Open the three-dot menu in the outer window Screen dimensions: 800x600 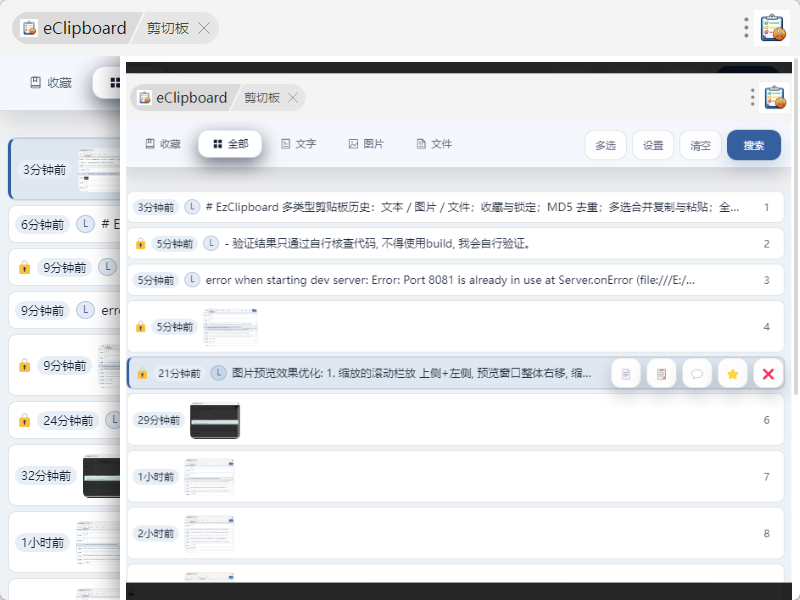746,28
